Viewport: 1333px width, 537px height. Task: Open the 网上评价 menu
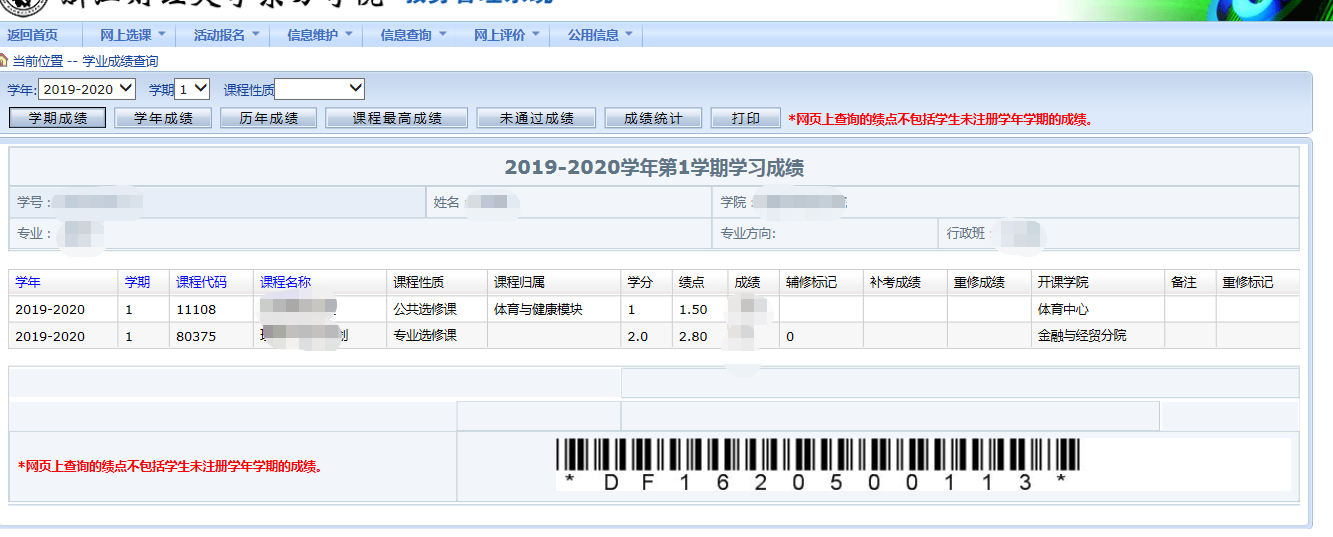[x=506, y=35]
